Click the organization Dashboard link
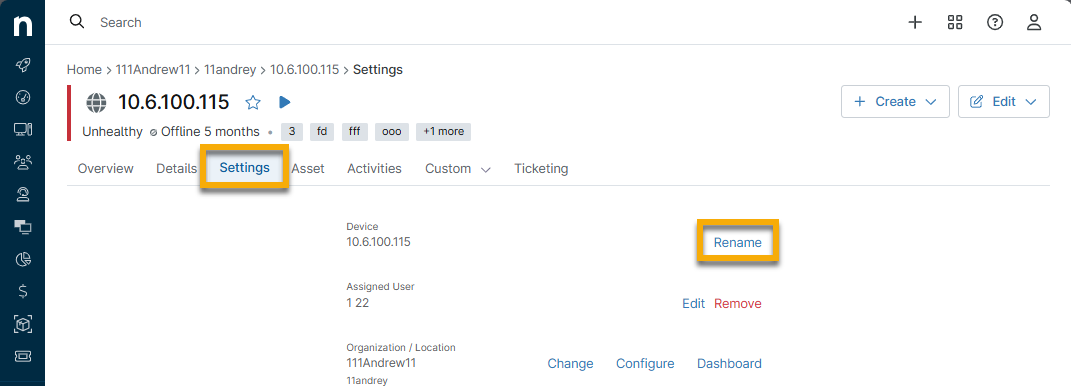The height and width of the screenshot is (386, 1071). 729,364
